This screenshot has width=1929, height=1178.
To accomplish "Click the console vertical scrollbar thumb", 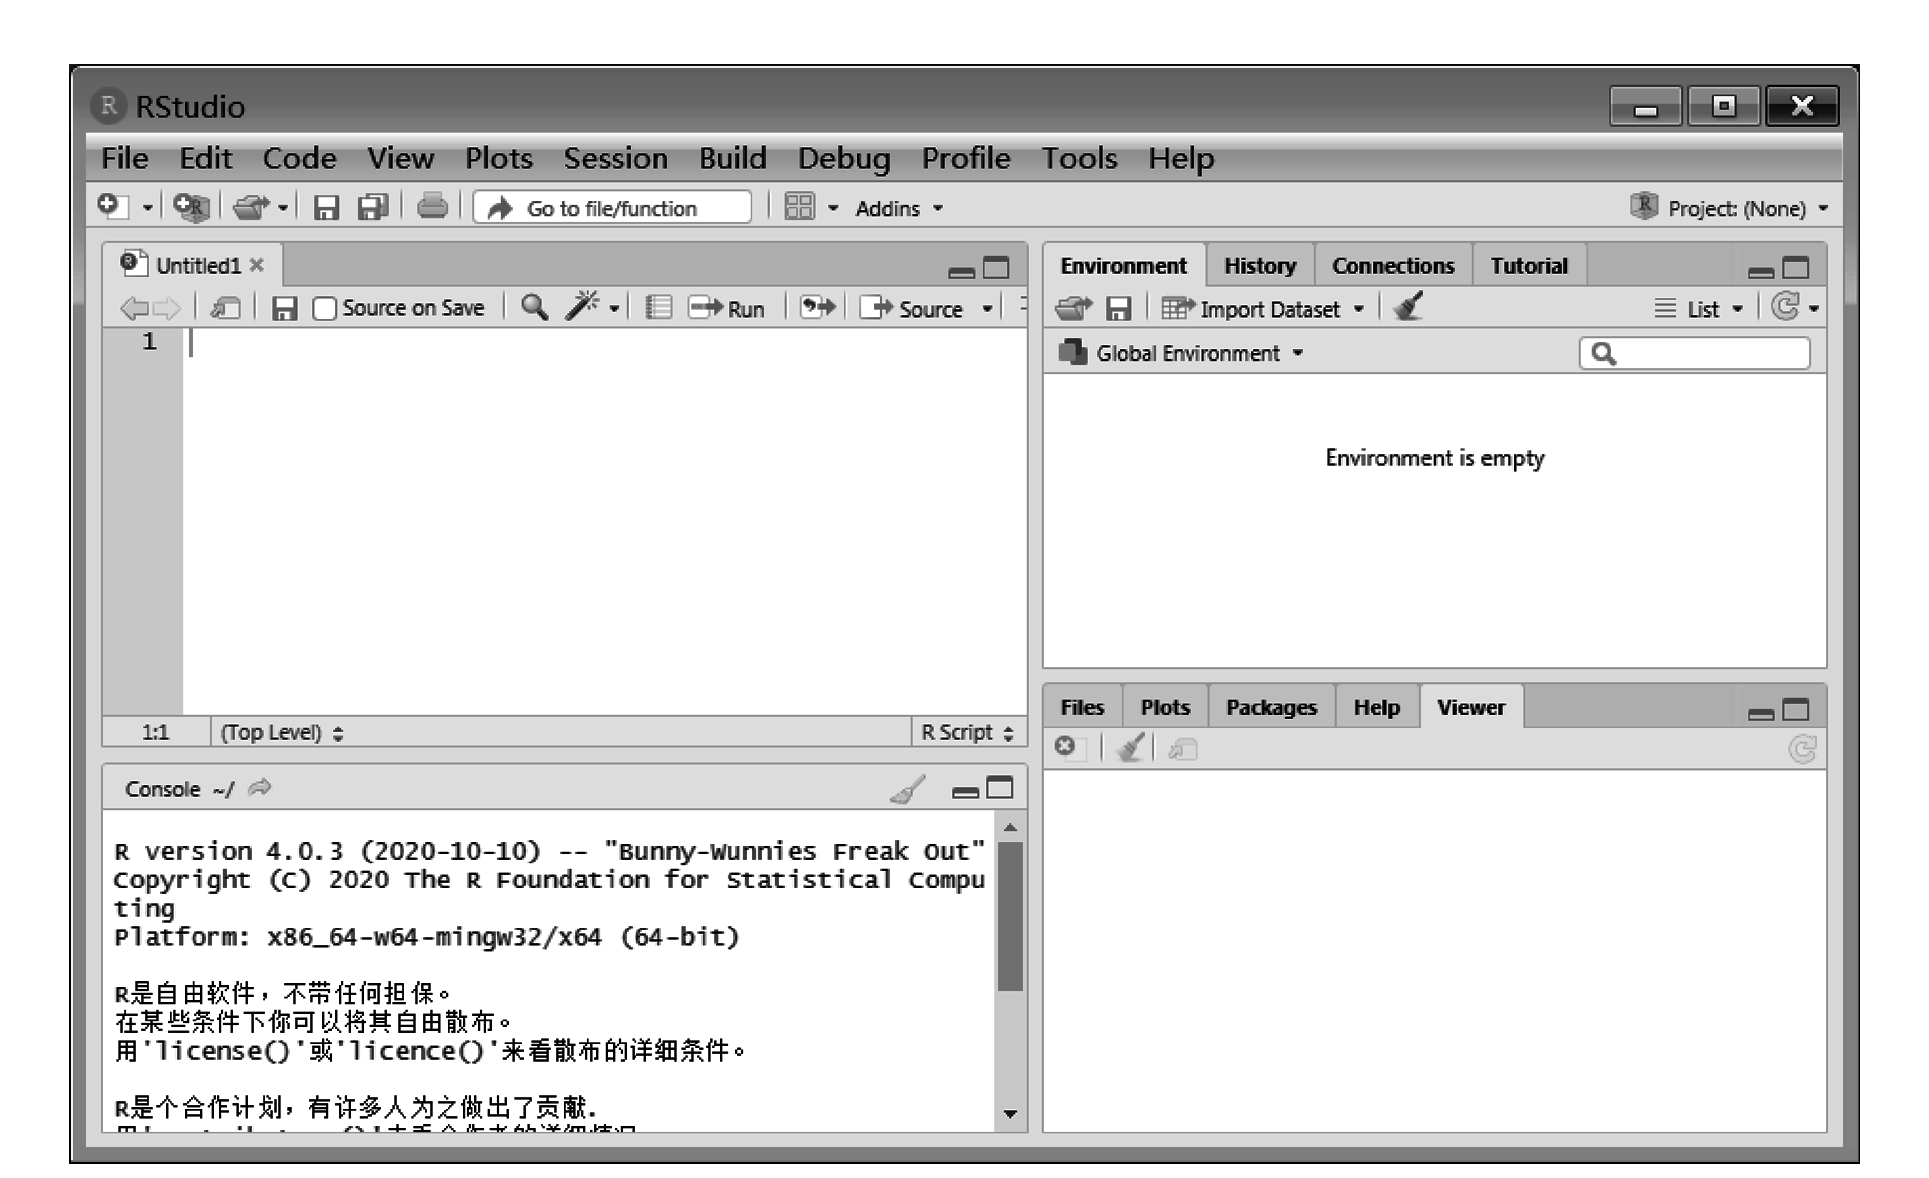I will [x=1010, y=916].
